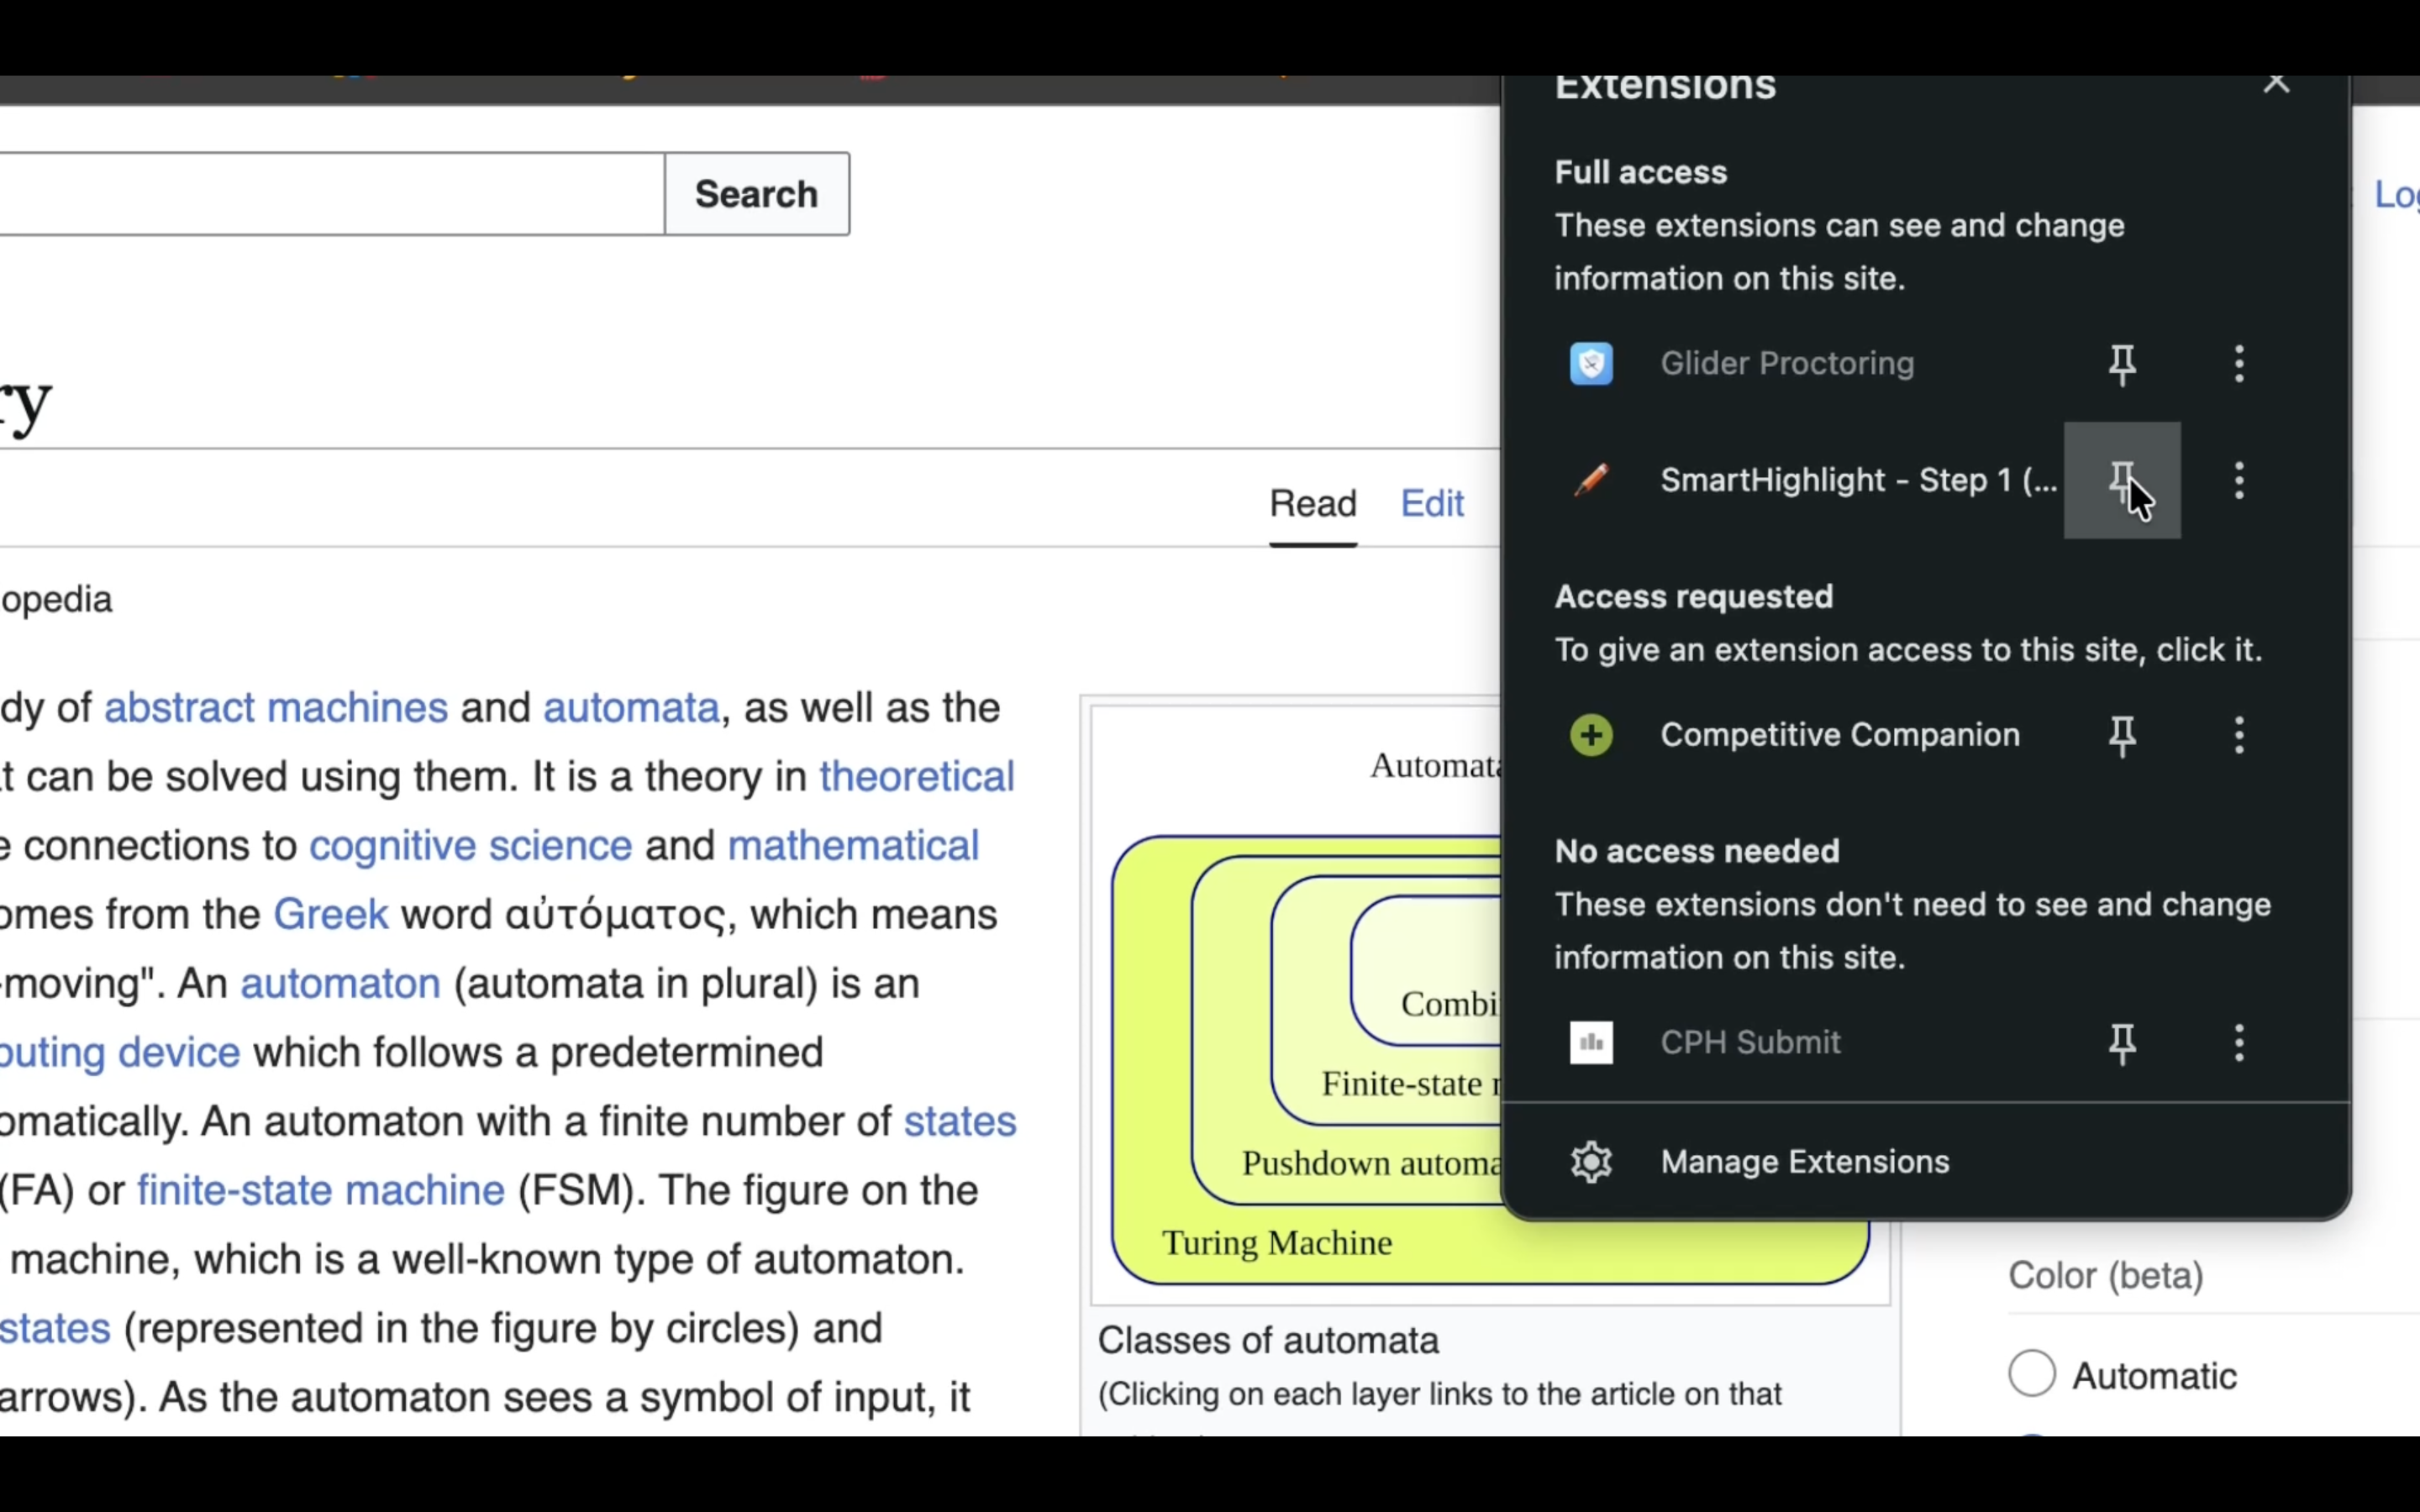The height and width of the screenshot is (1512, 2420).
Task: Click the SmartHighlight pencil icon
Action: point(1591,480)
